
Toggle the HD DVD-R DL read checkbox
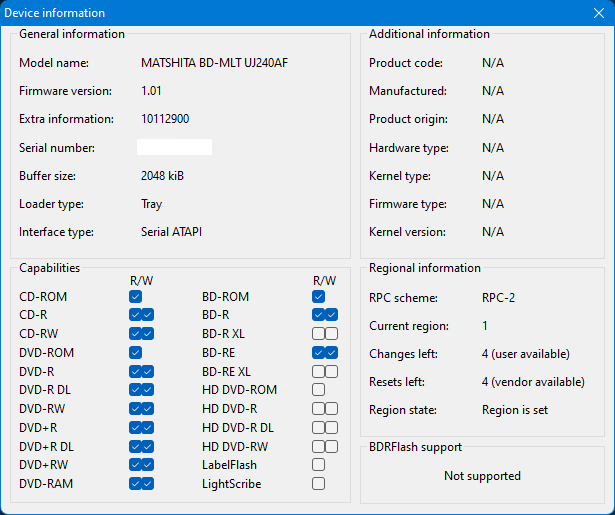pyautogui.click(x=318, y=428)
